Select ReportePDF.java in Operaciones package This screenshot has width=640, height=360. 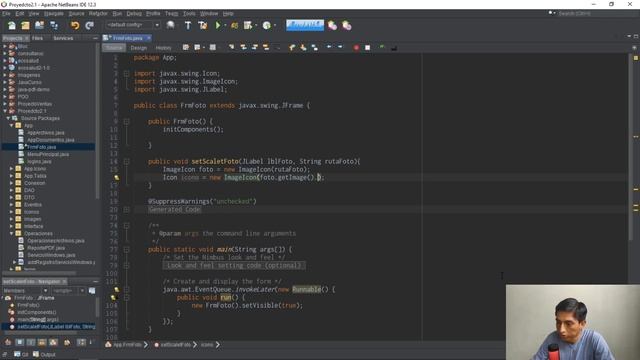tap(46, 248)
